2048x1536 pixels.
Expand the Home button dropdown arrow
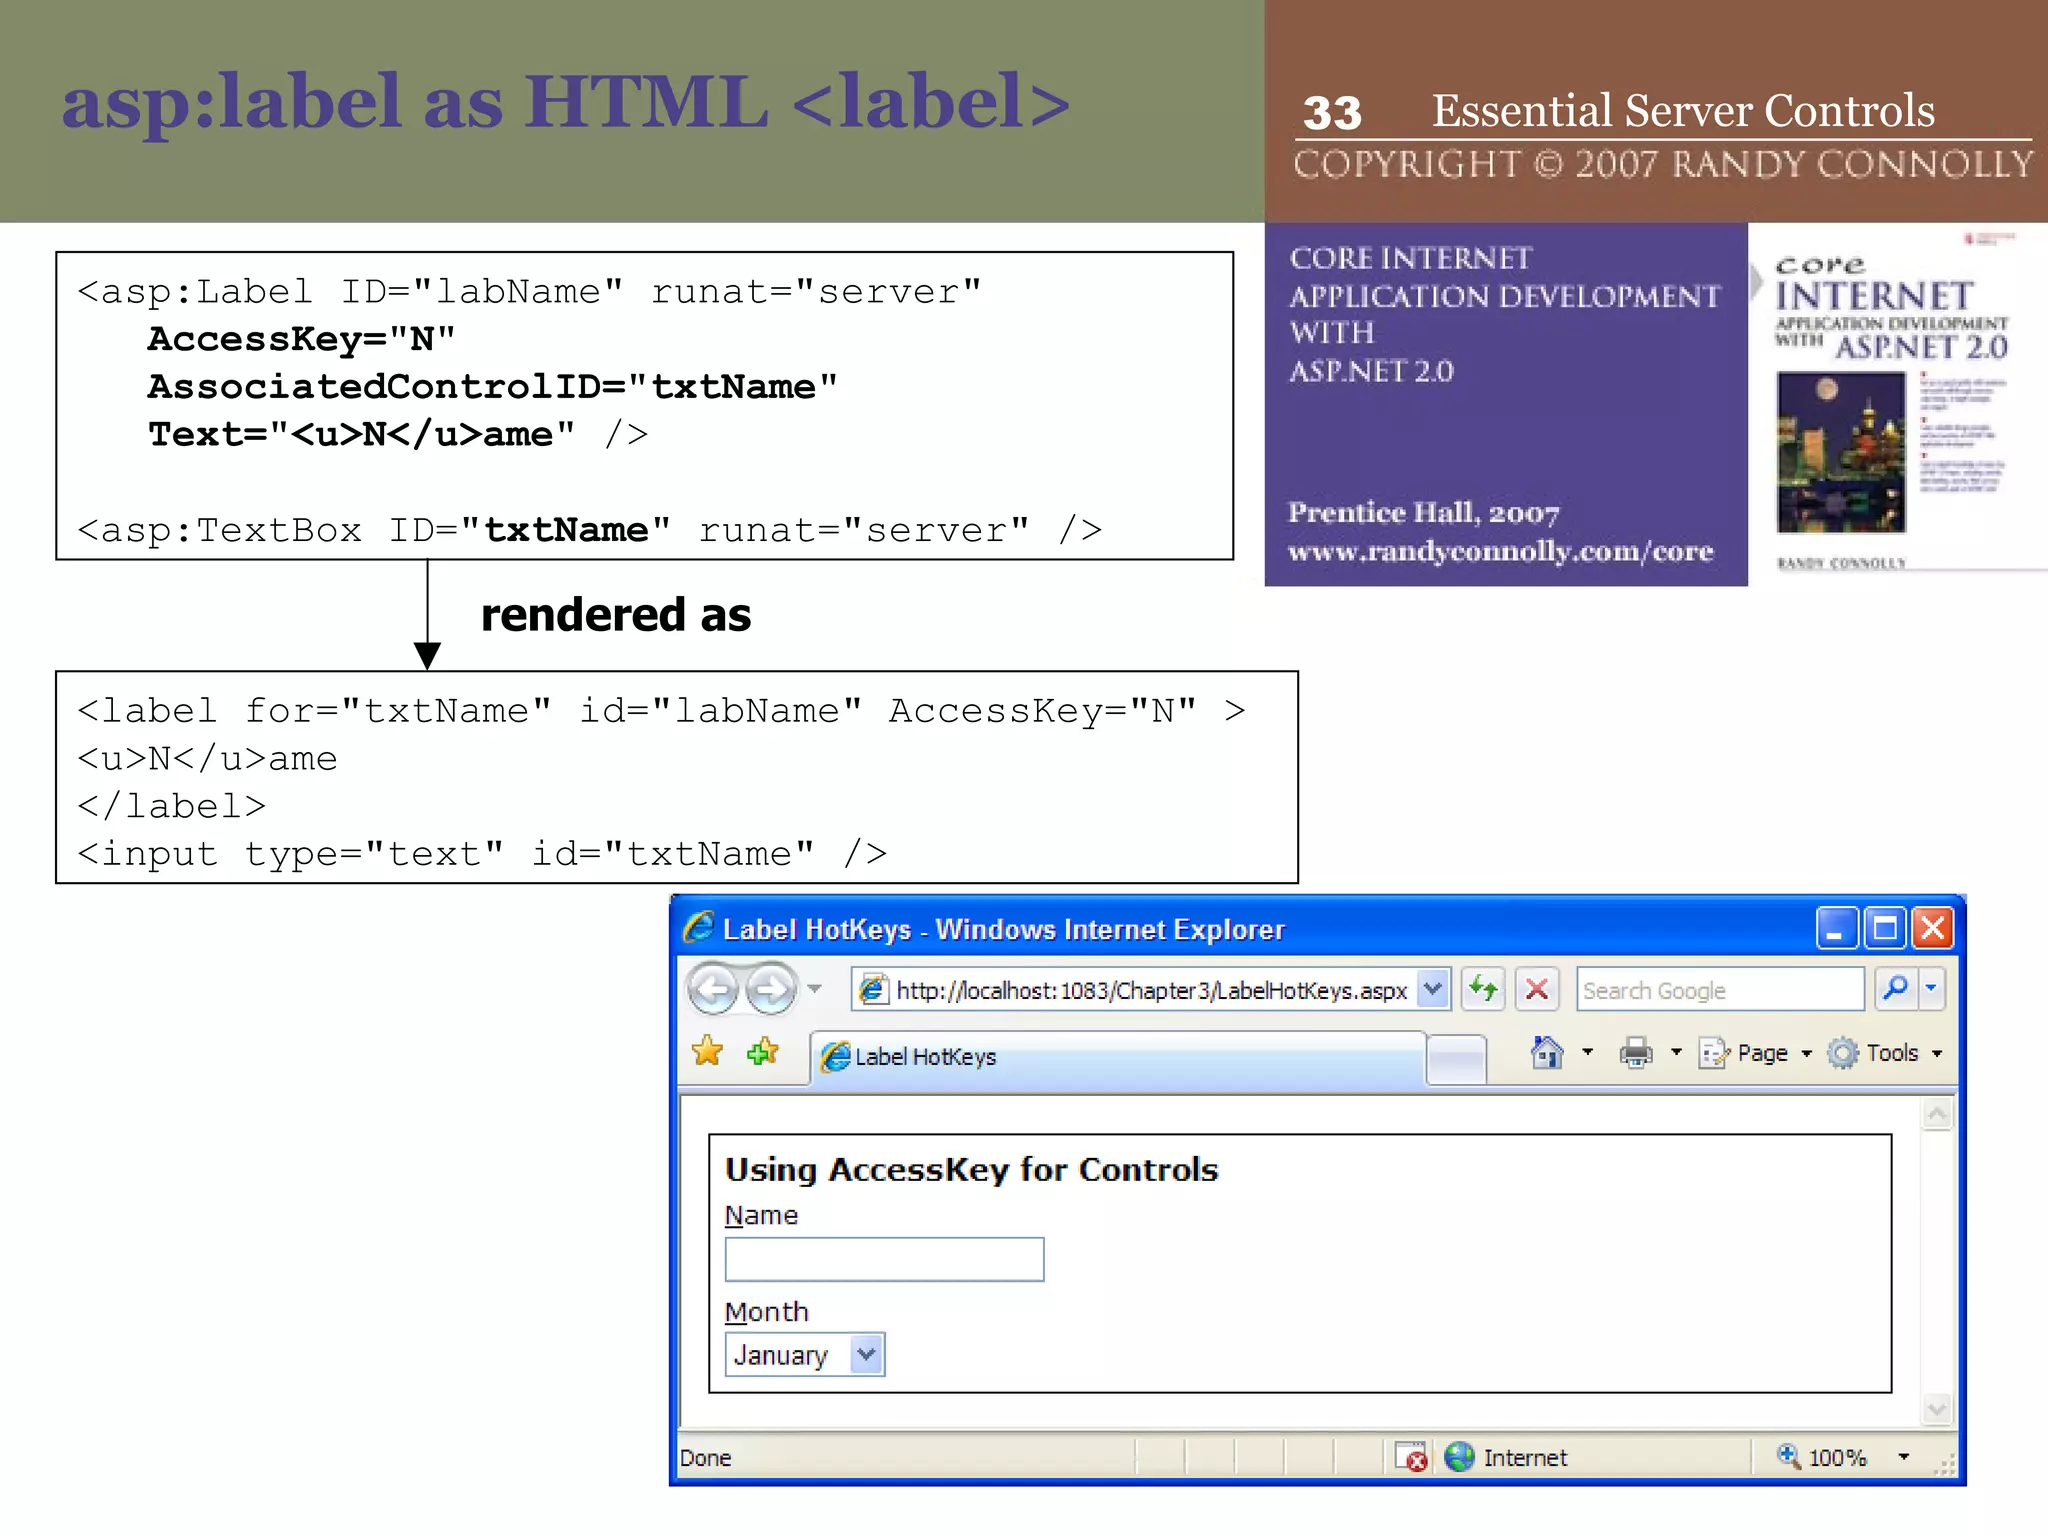pyautogui.click(x=1587, y=1053)
